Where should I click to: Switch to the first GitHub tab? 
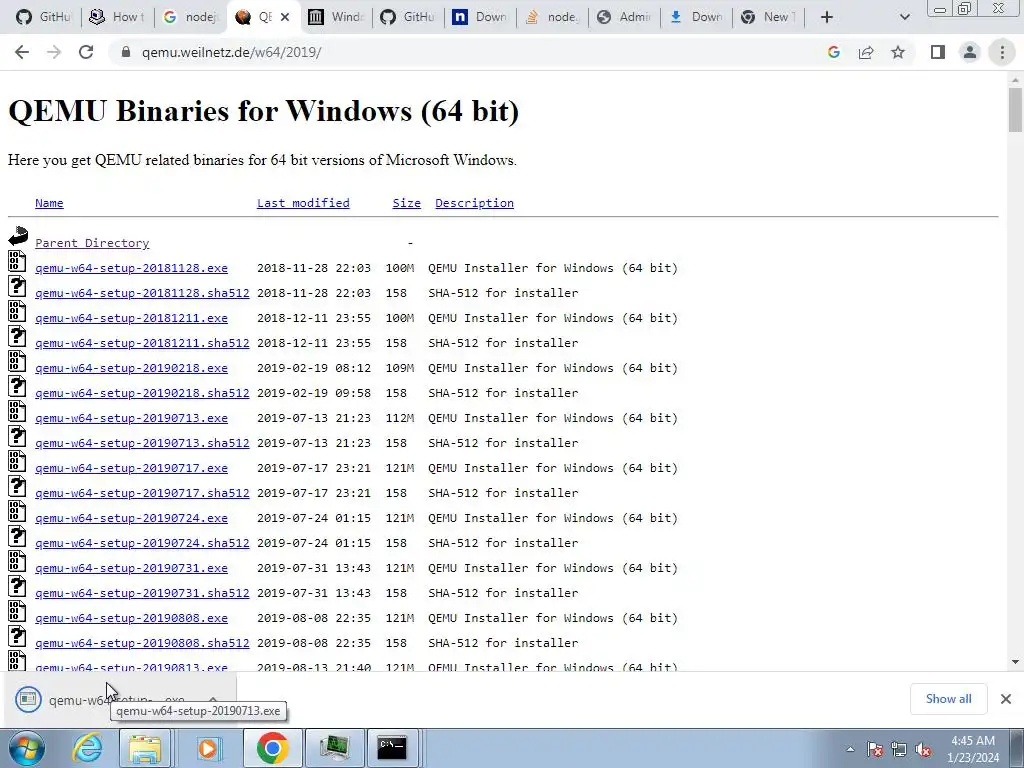point(44,17)
